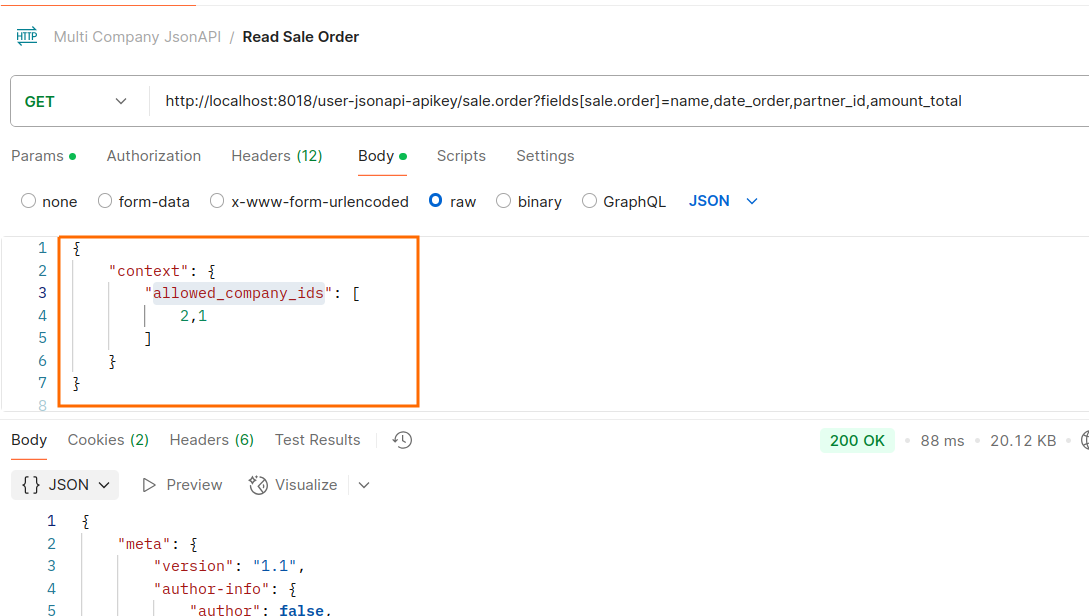Click the network globe icon beside response size
1089x616 pixels.
click(x=1084, y=440)
